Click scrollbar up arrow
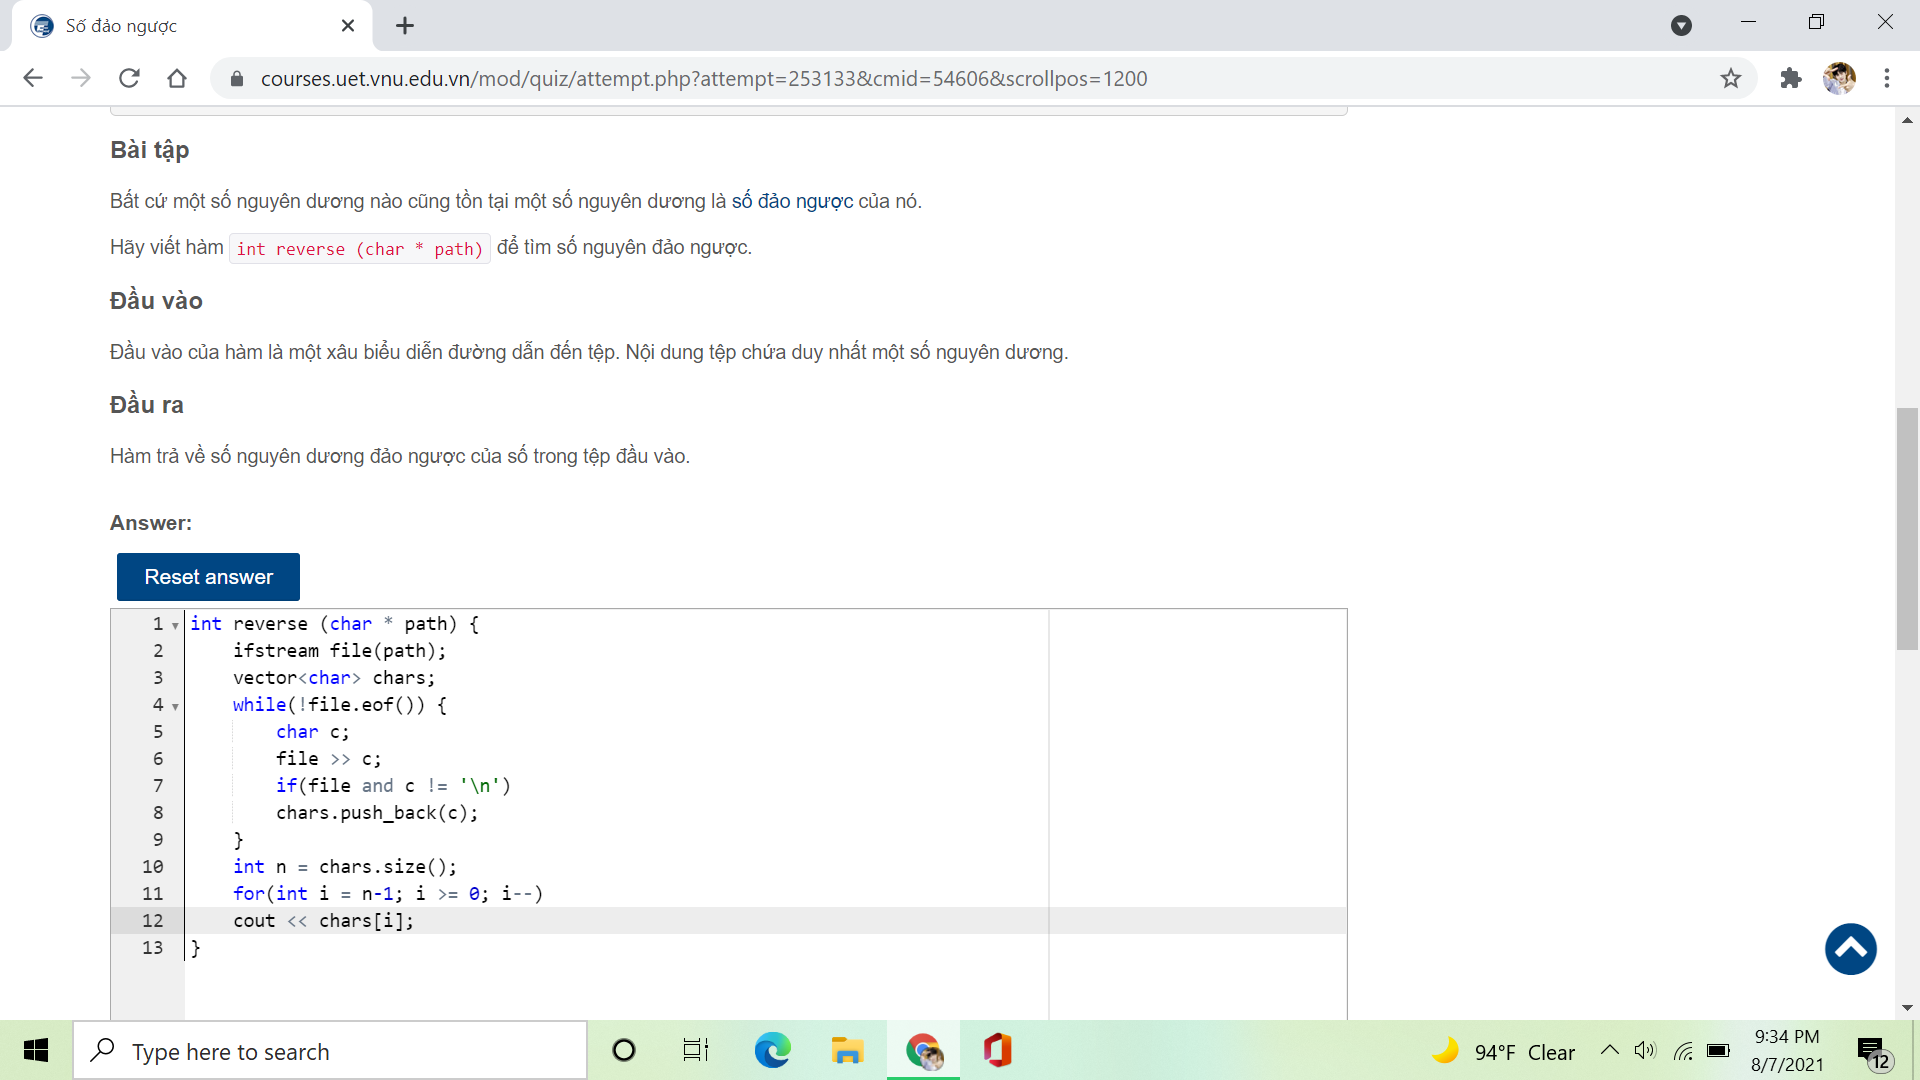Image resolution: width=1920 pixels, height=1080 pixels. pos(1907,120)
